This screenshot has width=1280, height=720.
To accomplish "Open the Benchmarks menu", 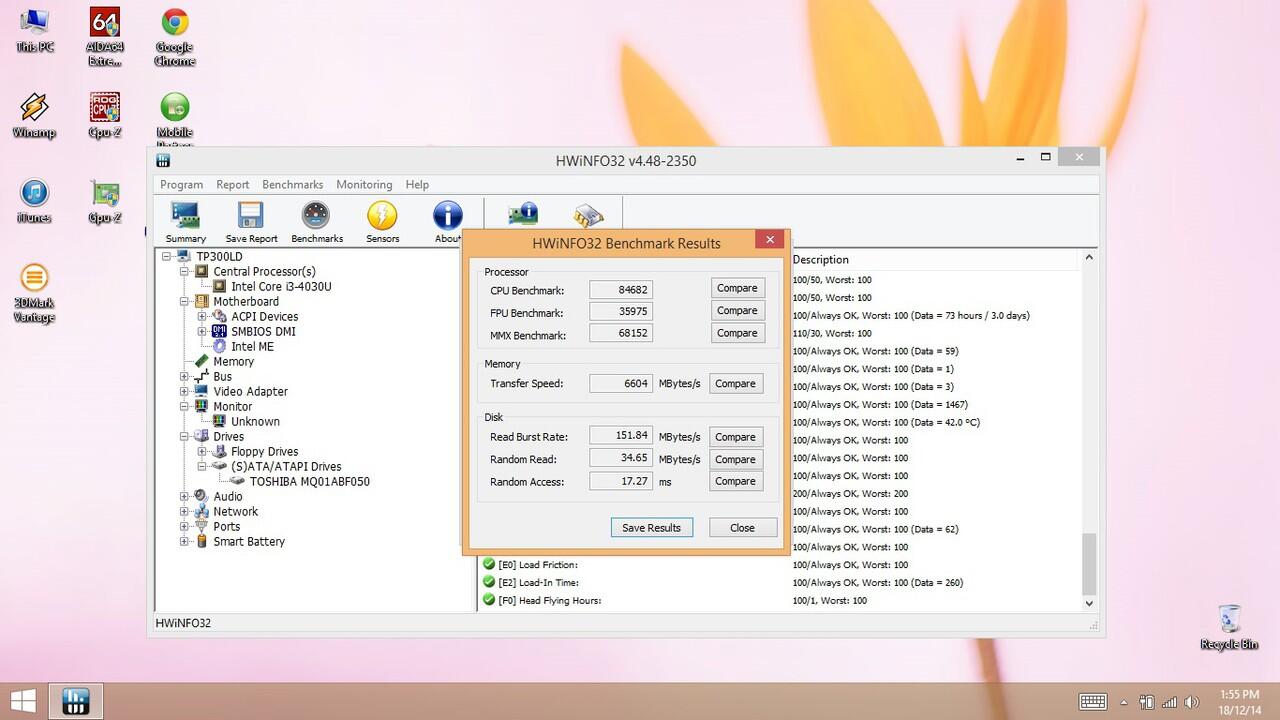I will tap(293, 185).
